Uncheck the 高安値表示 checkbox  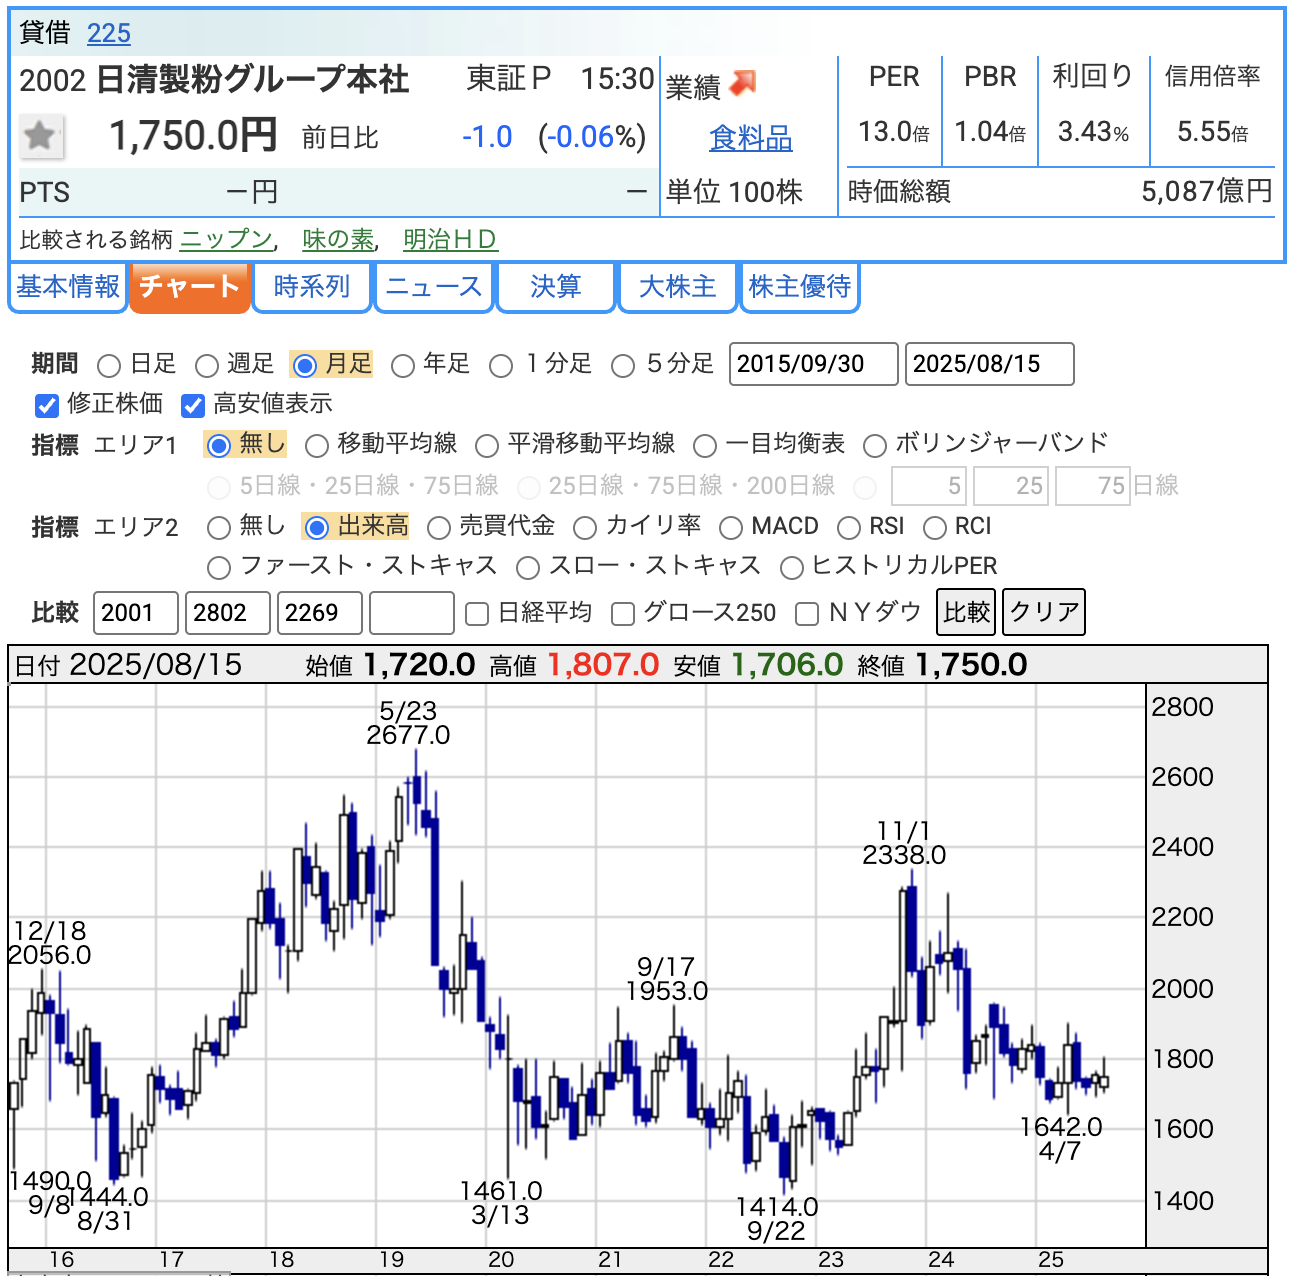pos(193,405)
